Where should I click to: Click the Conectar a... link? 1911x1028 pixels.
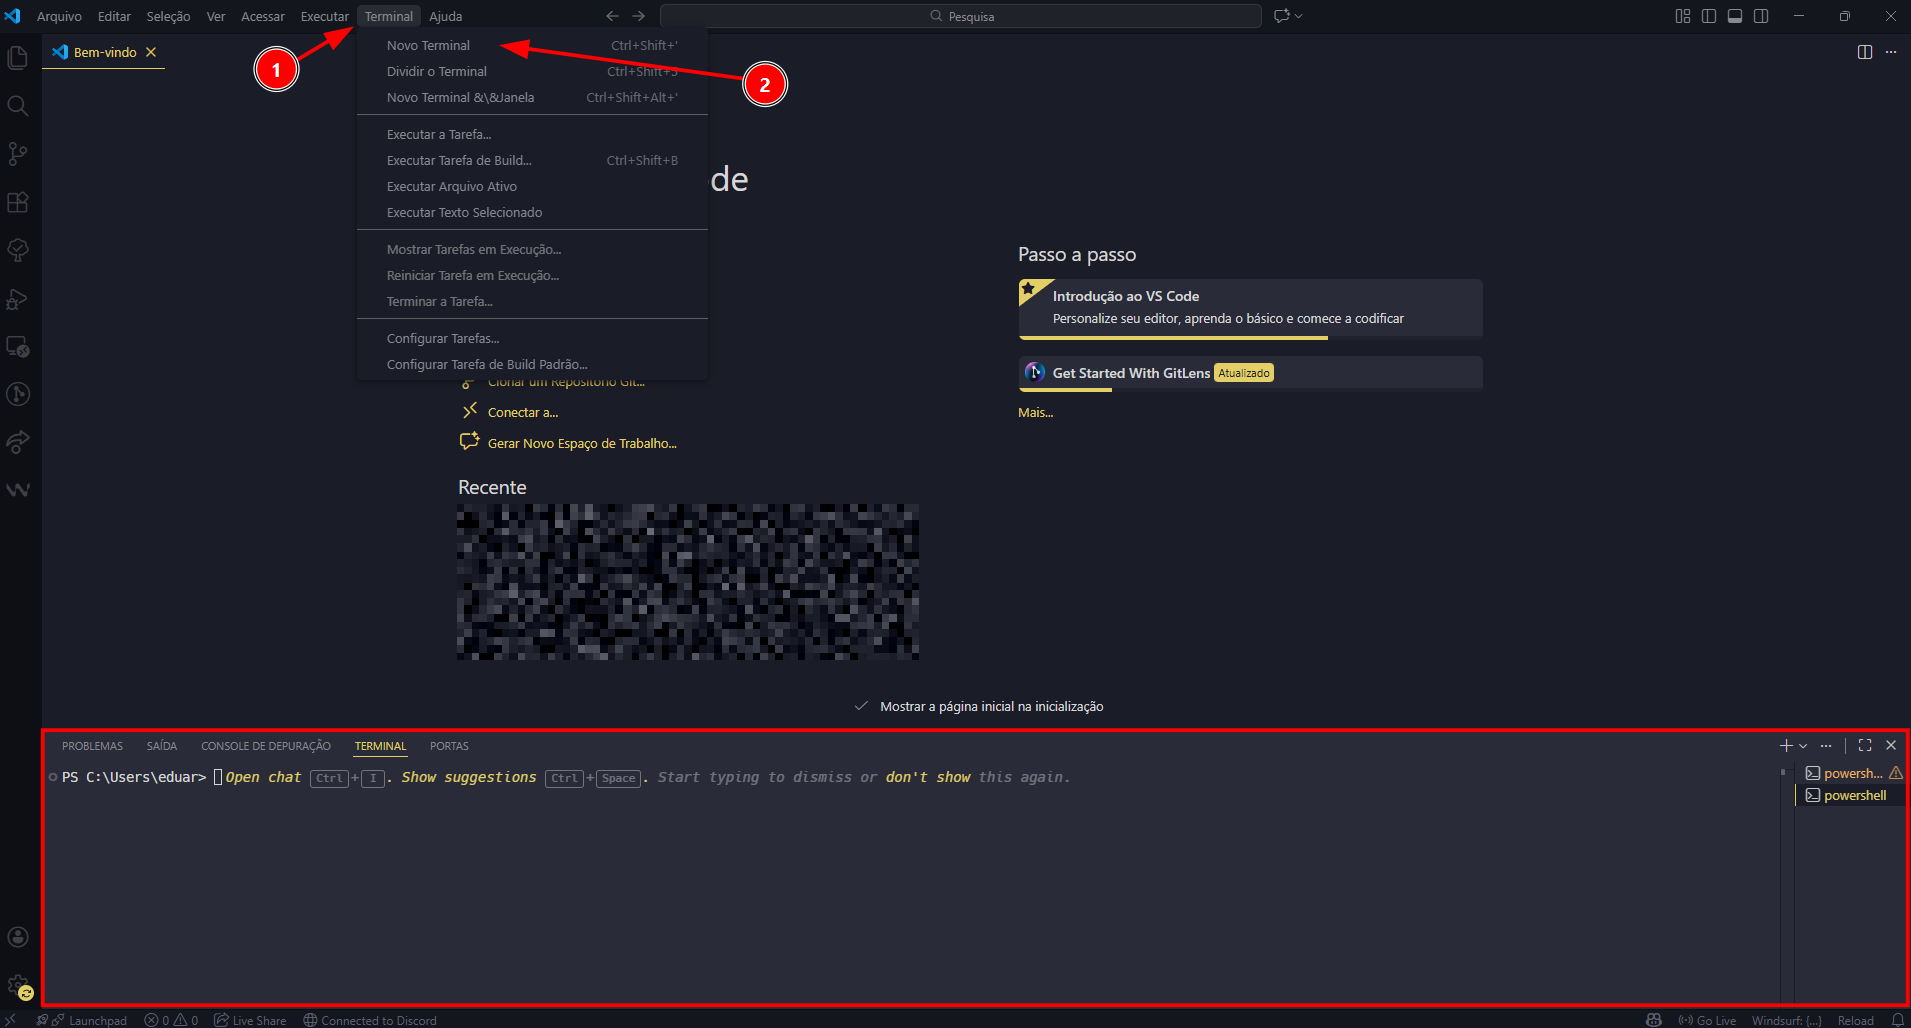(x=523, y=412)
